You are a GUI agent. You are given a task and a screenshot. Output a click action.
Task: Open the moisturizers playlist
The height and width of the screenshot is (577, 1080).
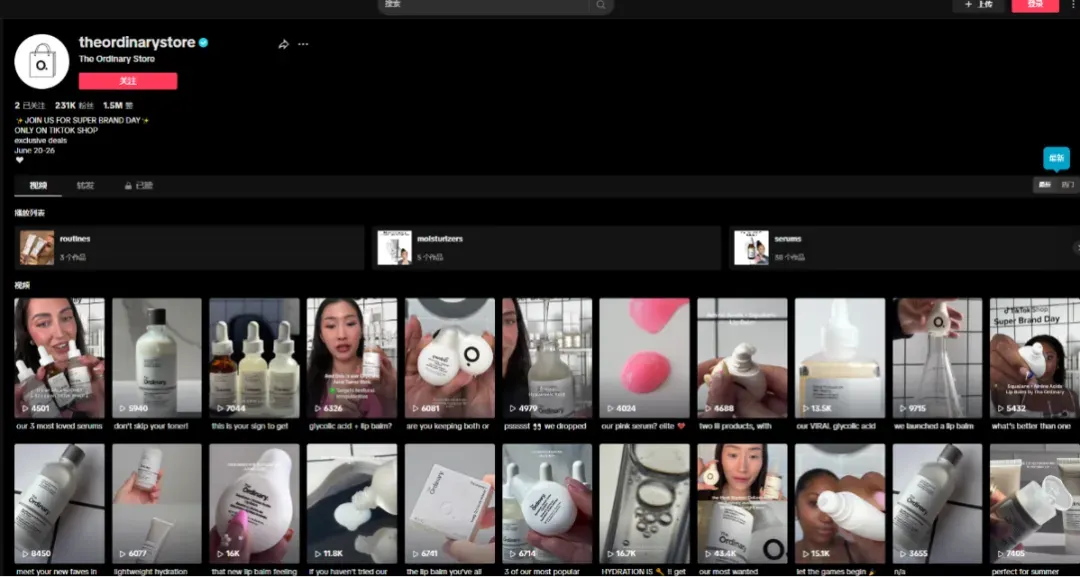pos(546,248)
